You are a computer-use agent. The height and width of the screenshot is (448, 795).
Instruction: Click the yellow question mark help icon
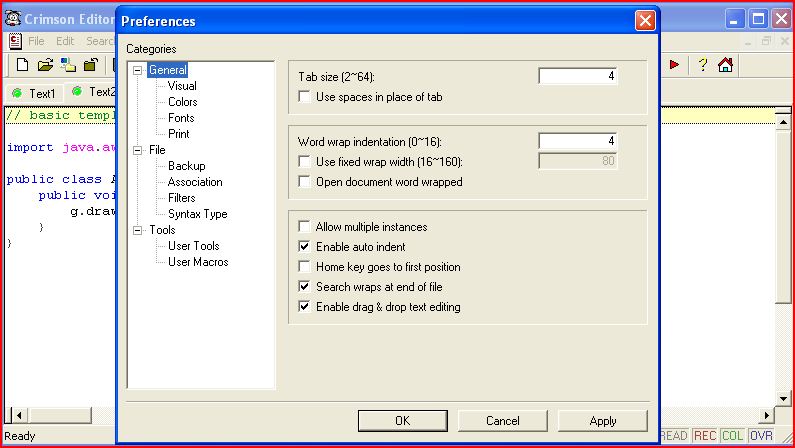point(703,64)
